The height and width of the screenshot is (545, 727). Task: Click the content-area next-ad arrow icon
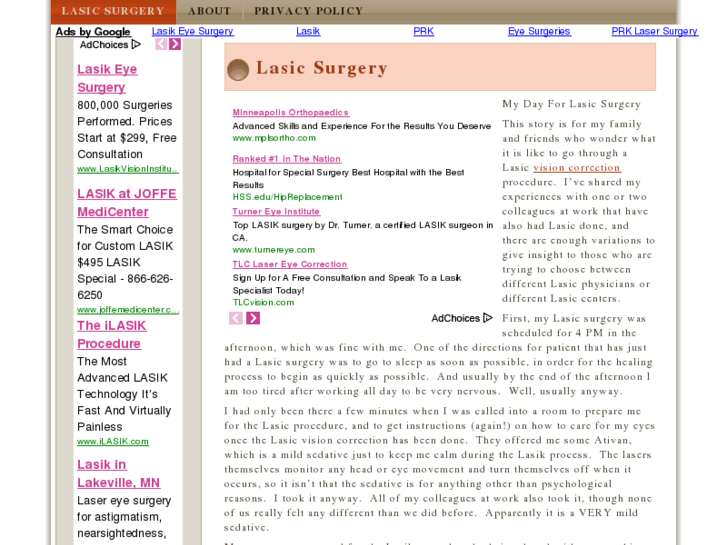[253, 318]
